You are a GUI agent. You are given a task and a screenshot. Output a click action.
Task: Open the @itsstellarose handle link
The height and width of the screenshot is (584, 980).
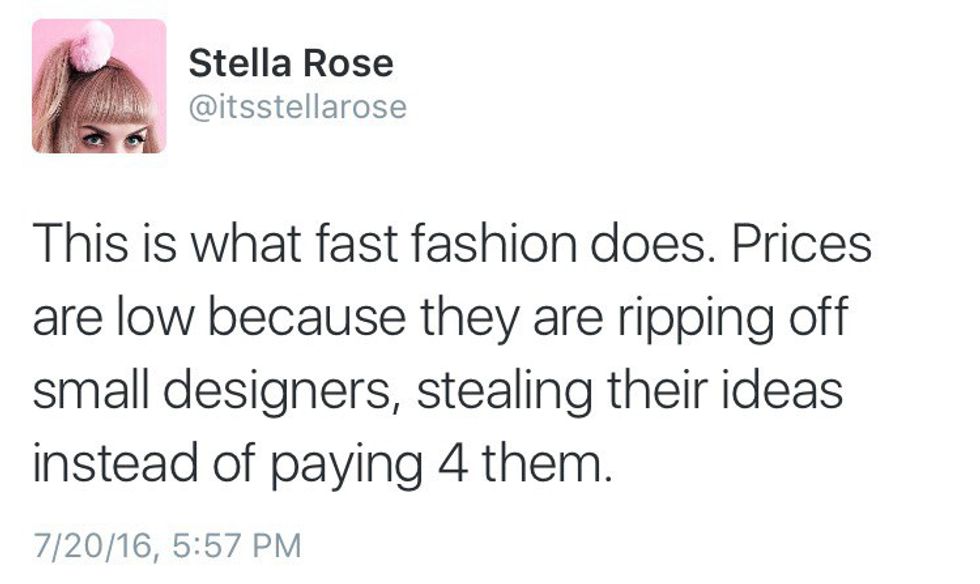[297, 106]
